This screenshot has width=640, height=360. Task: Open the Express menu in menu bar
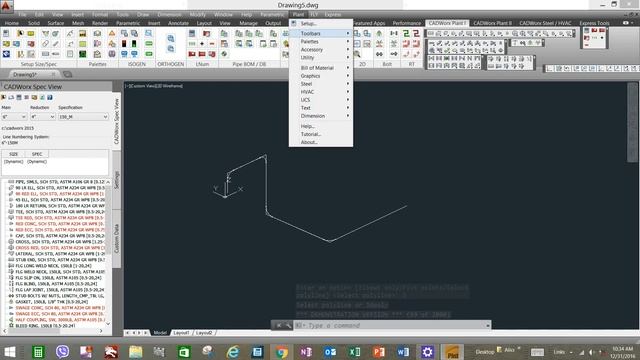(x=333, y=14)
